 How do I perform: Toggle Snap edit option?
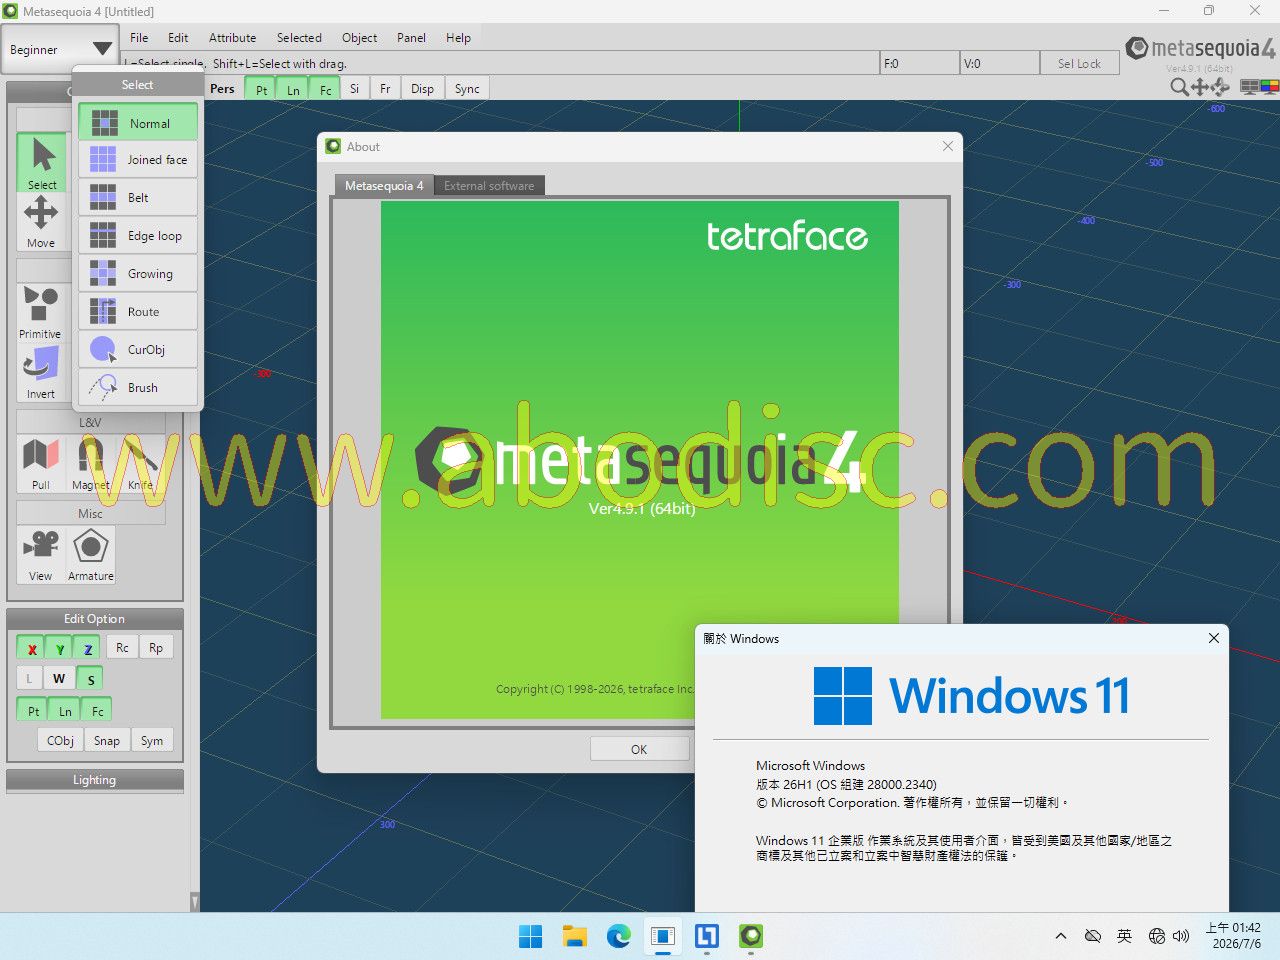(106, 740)
